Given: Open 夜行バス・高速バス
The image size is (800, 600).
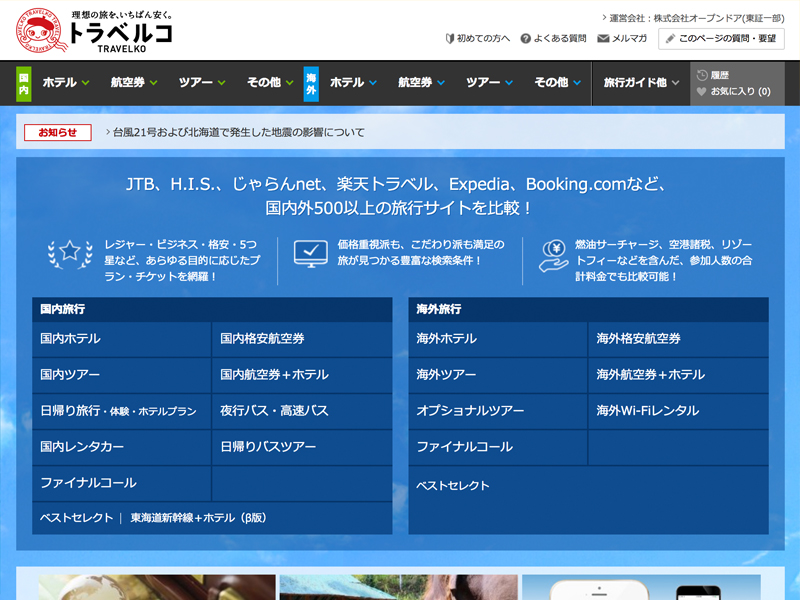Looking at the screenshot, I should coord(302,411).
